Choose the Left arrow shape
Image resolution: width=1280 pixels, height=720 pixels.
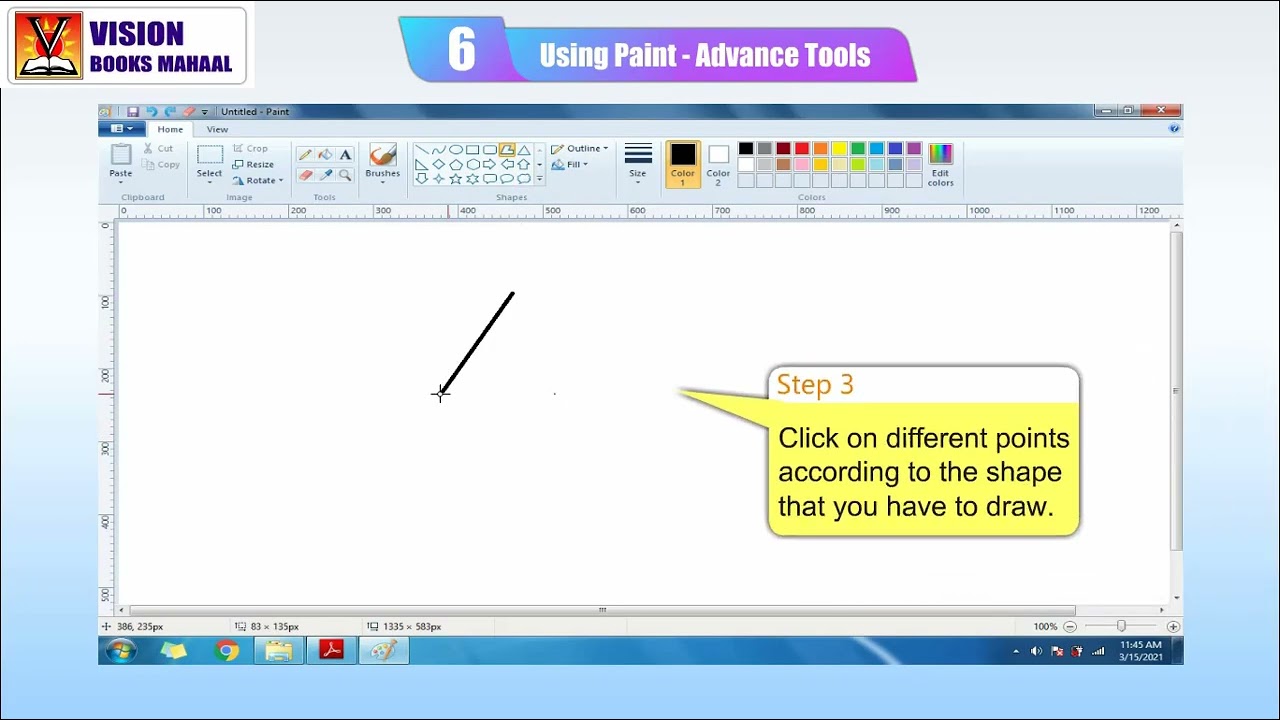point(507,165)
